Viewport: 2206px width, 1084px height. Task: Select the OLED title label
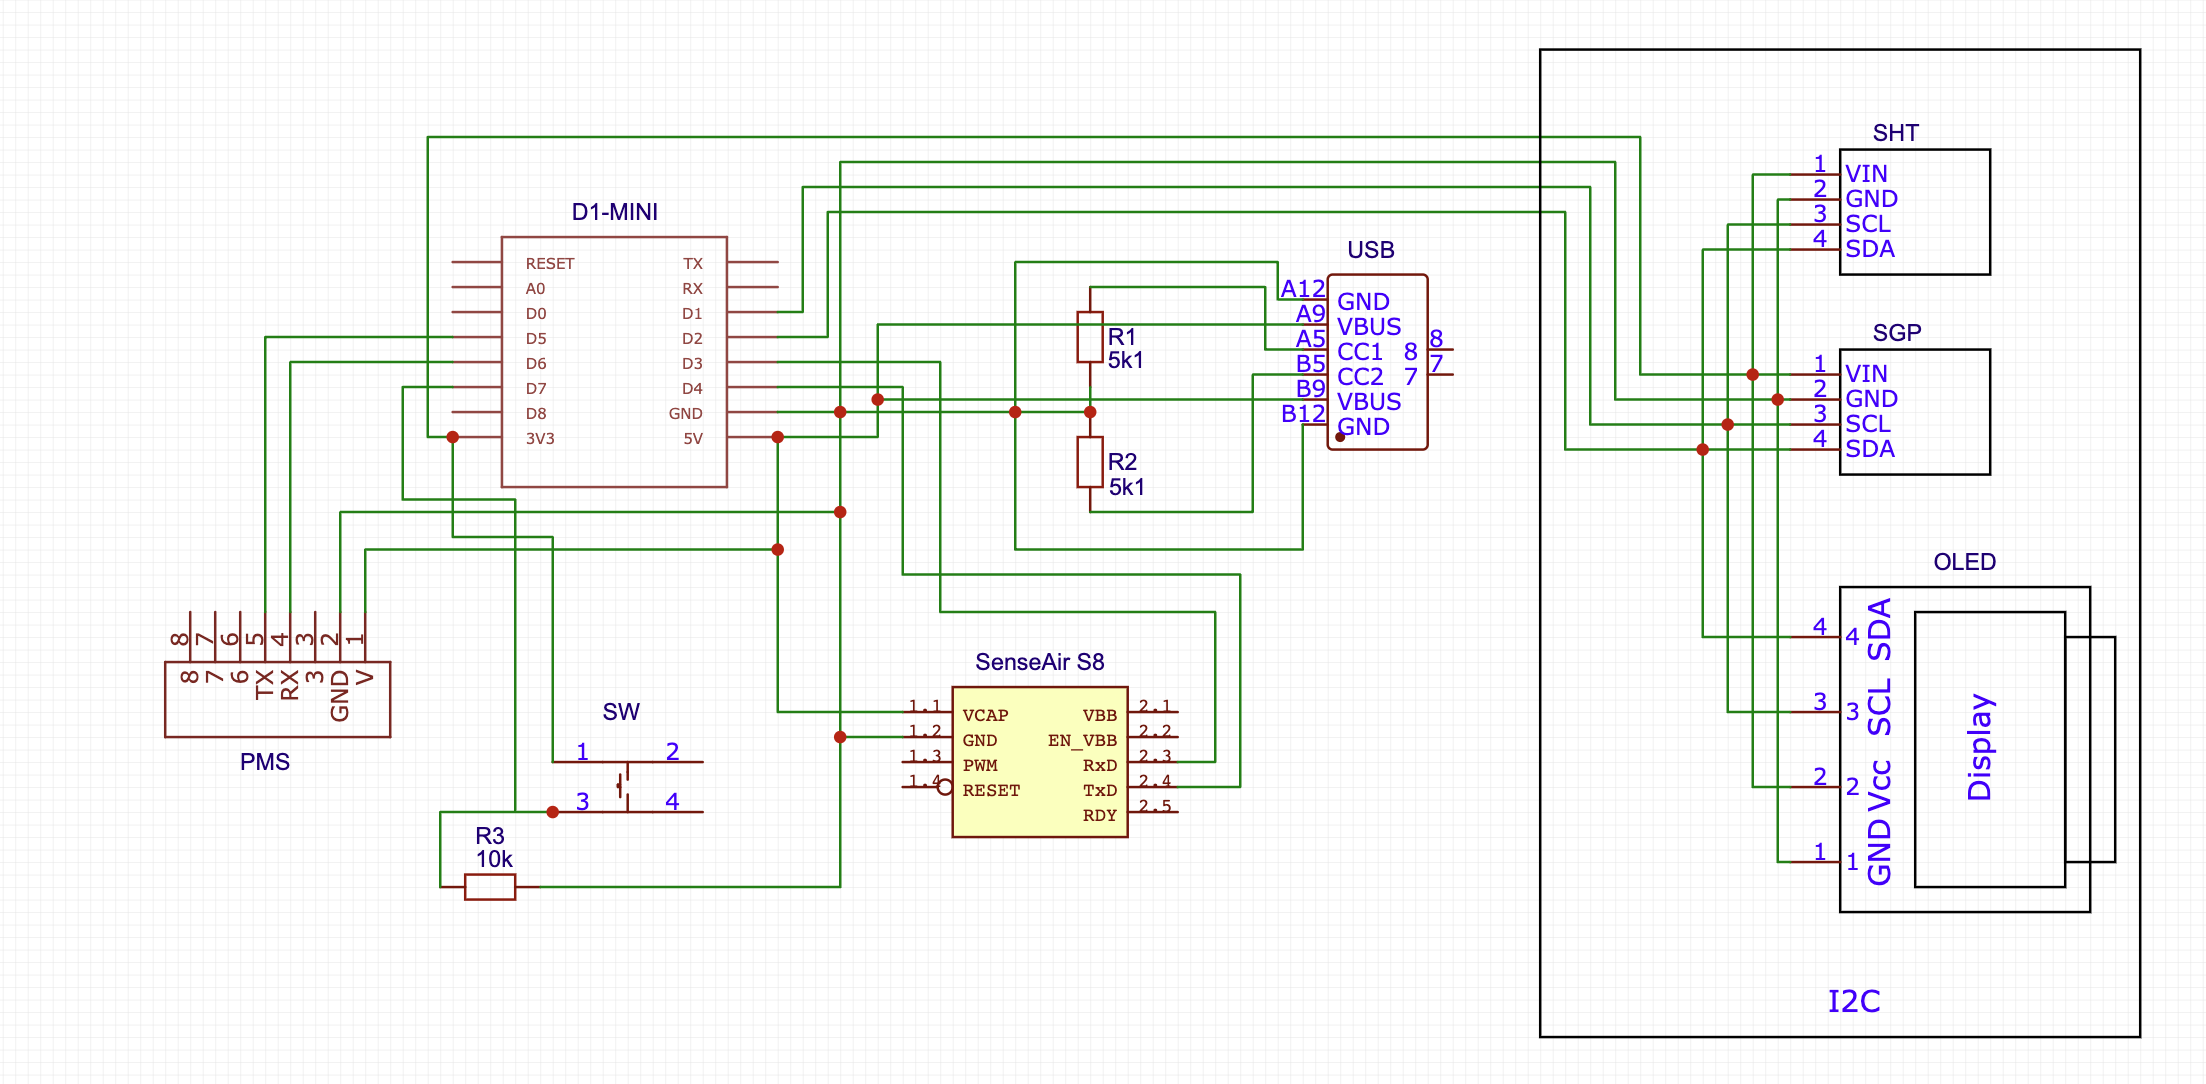[1964, 562]
